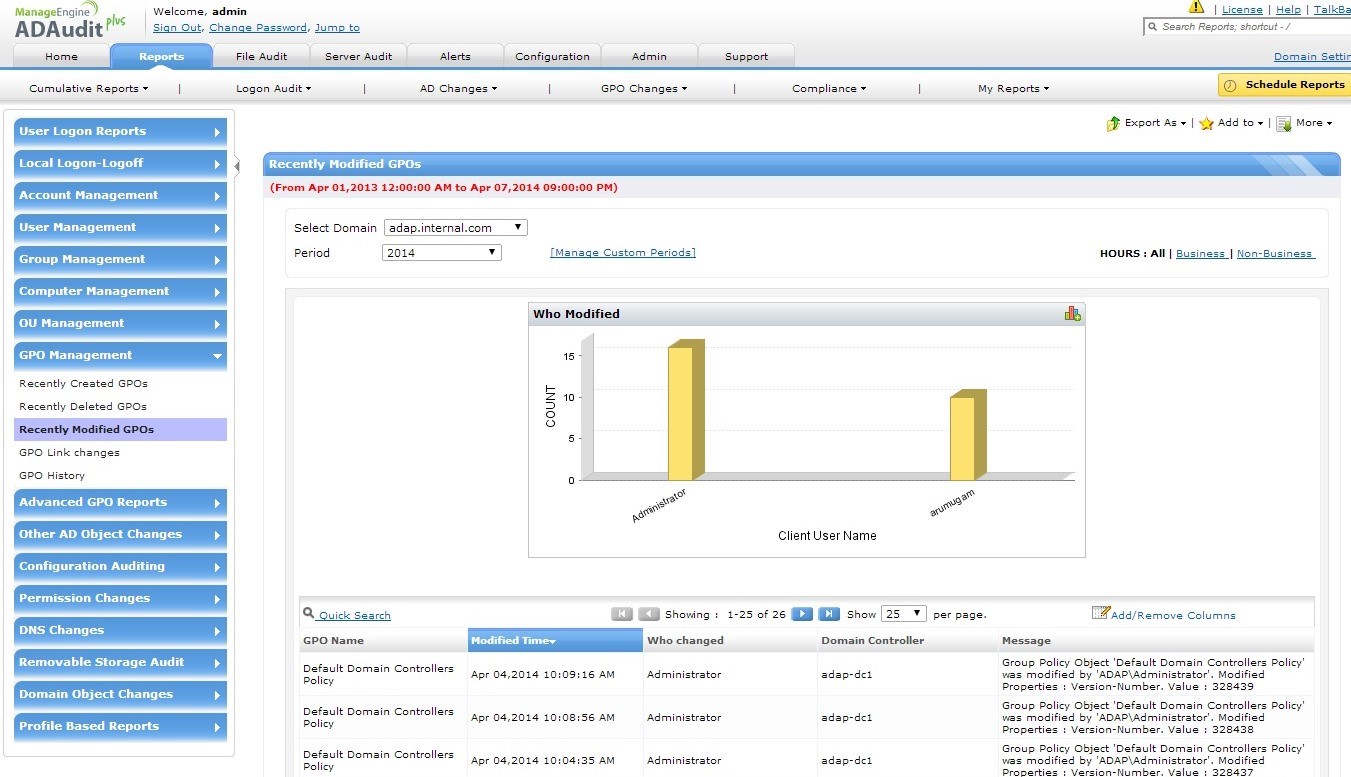Click the Administrator bar in the chart
The width and height of the screenshot is (1351, 777).
681,412
